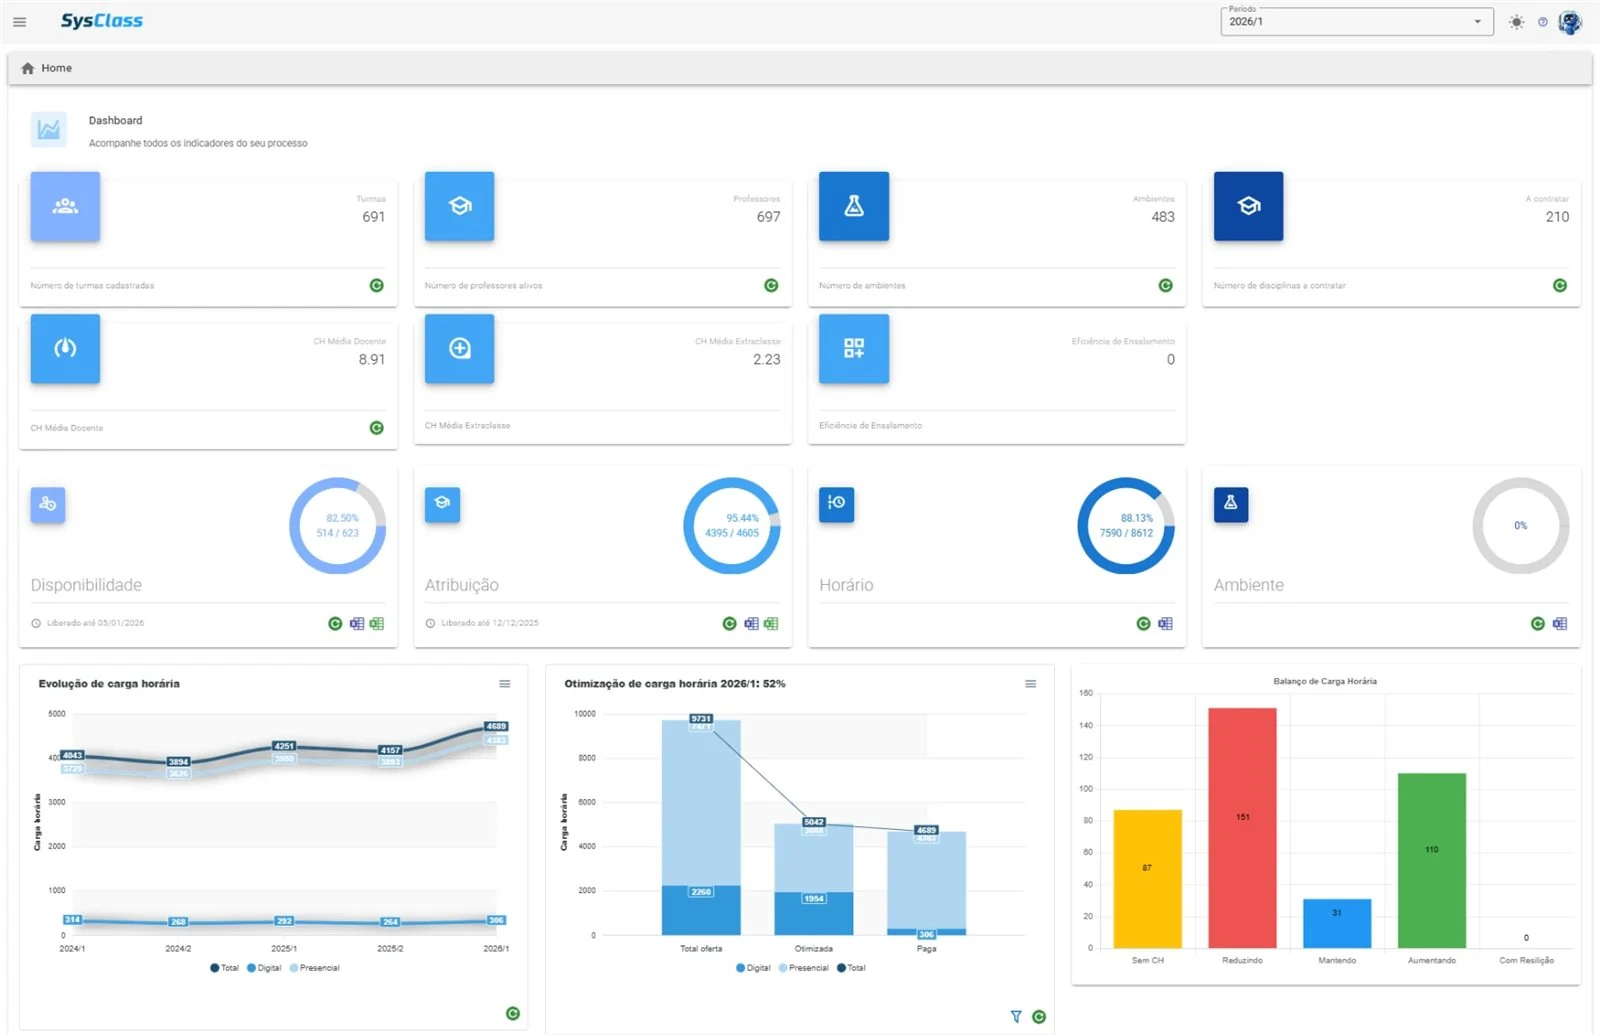The height and width of the screenshot is (1035, 1600).
Task: Refresh the Evolução de carga horária chart
Action: tap(513, 1014)
